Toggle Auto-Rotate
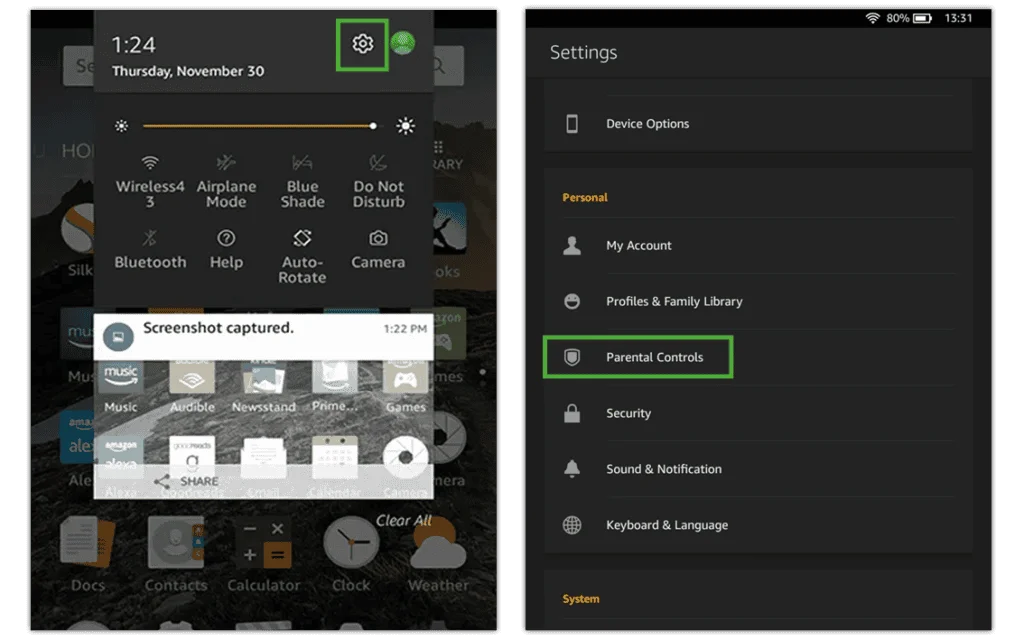 pyautogui.click(x=302, y=257)
